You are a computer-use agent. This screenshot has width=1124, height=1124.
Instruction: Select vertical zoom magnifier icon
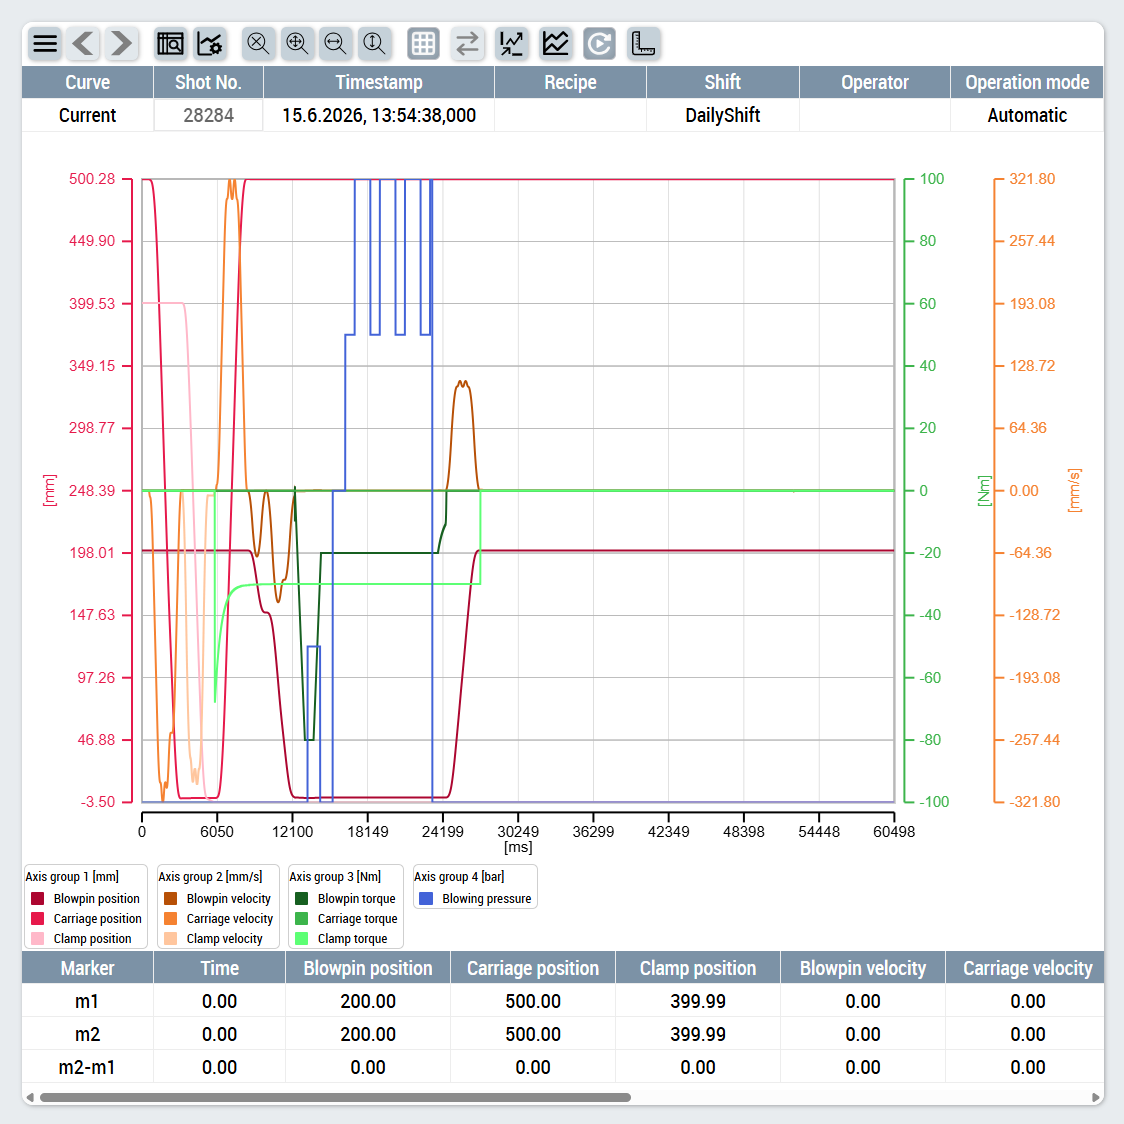coord(374,44)
